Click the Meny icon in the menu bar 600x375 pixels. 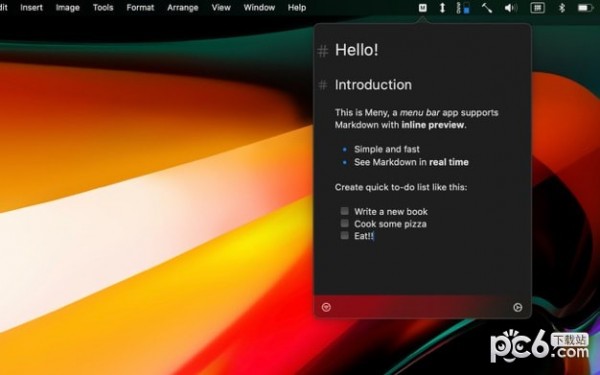tap(422, 8)
